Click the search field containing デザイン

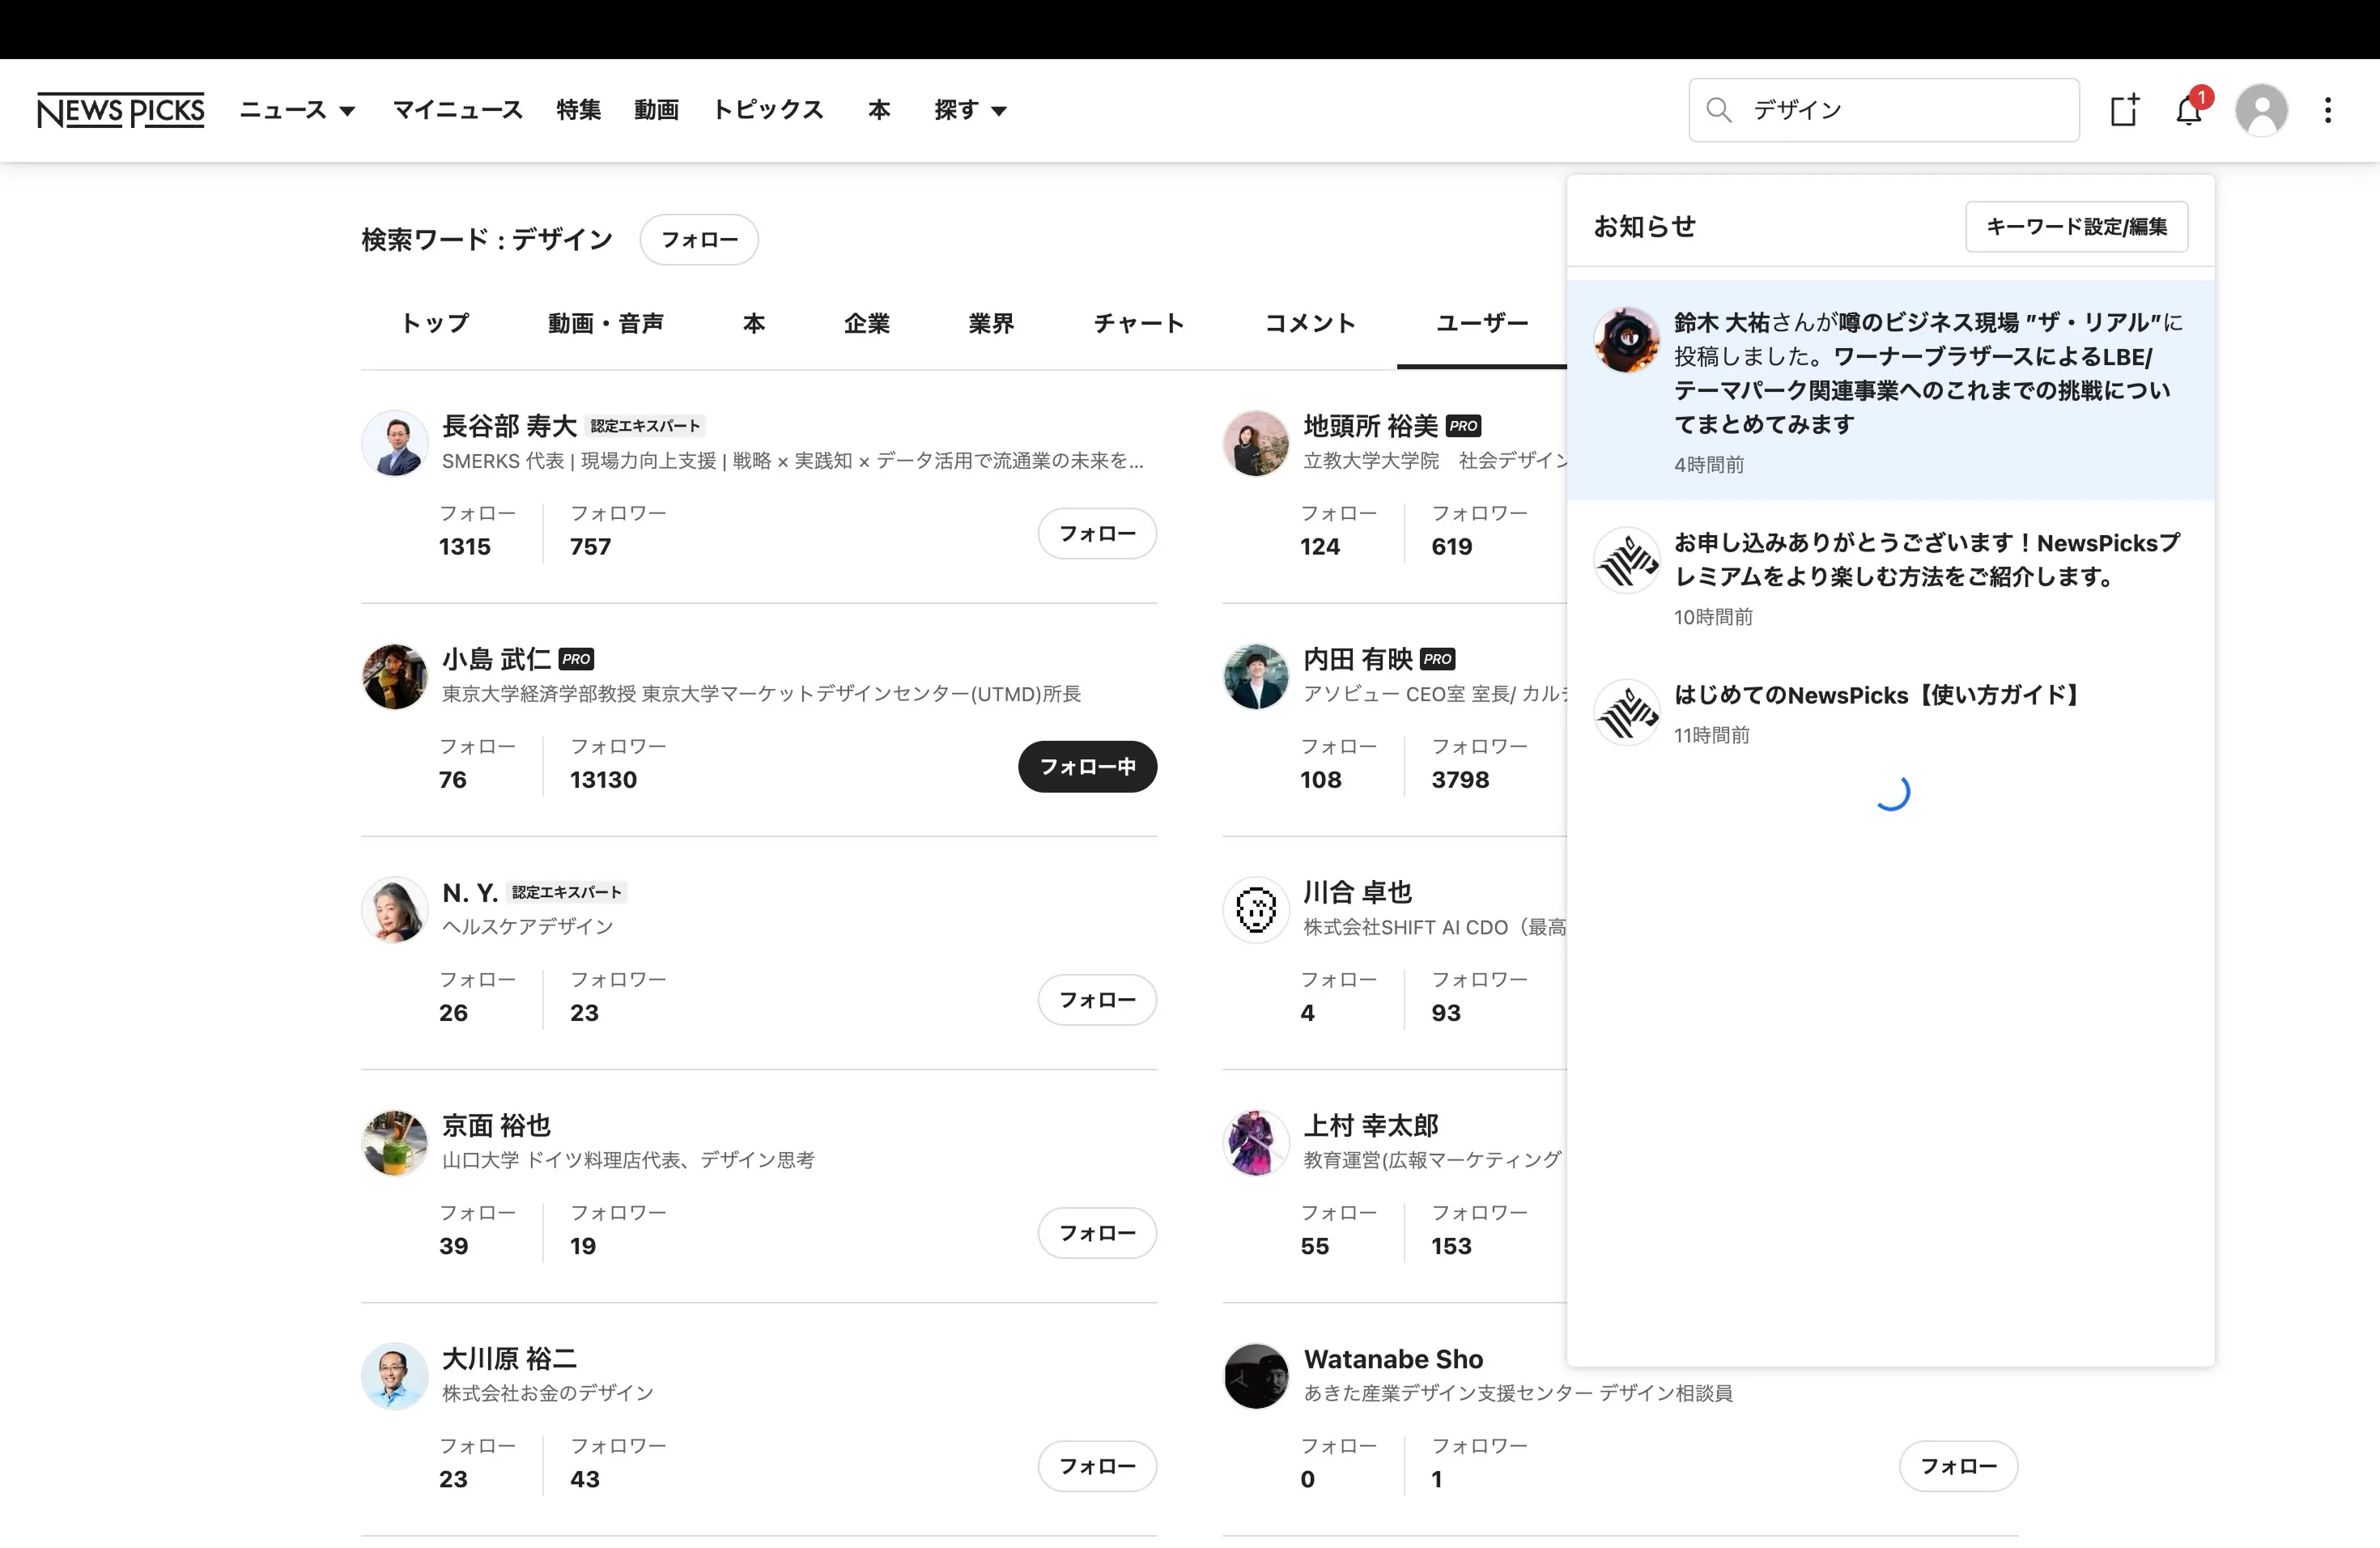tap(1884, 110)
